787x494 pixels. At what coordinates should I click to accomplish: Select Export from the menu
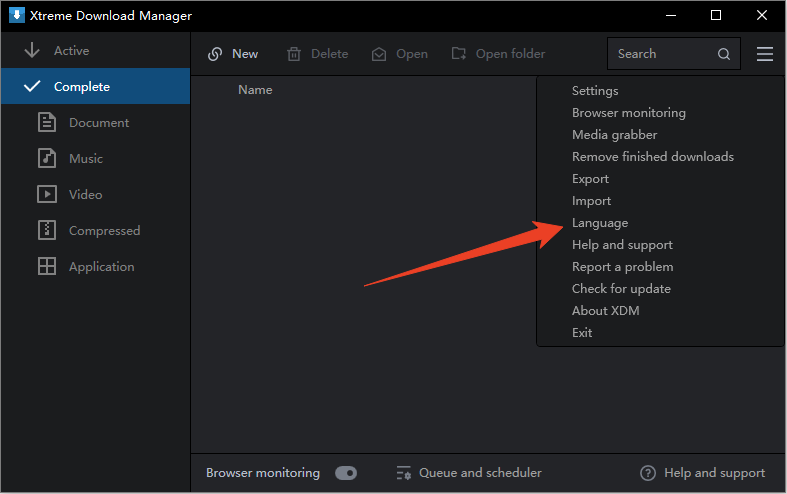pos(590,179)
